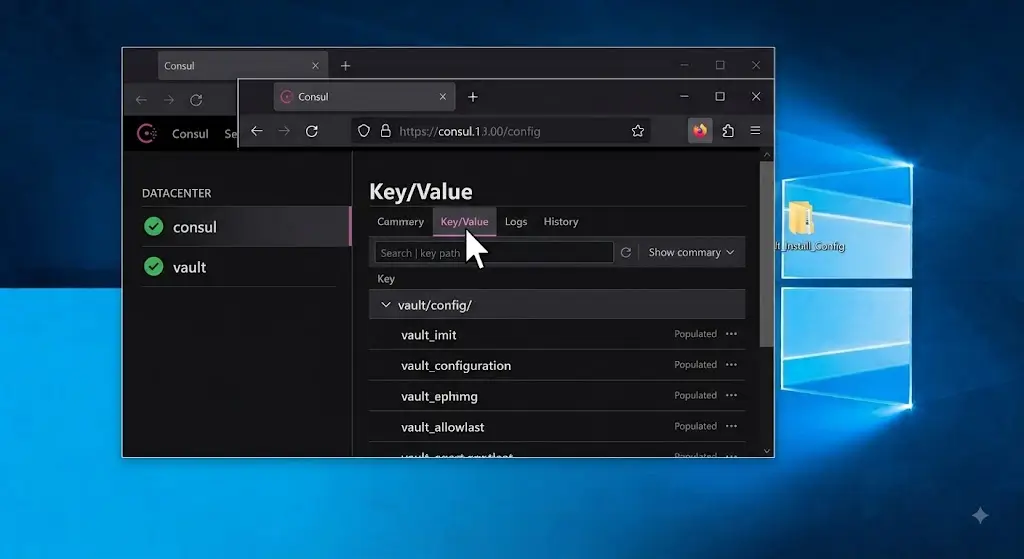The width and height of the screenshot is (1024, 559).
Task: Open the vault_ephimg key
Action: 439,396
